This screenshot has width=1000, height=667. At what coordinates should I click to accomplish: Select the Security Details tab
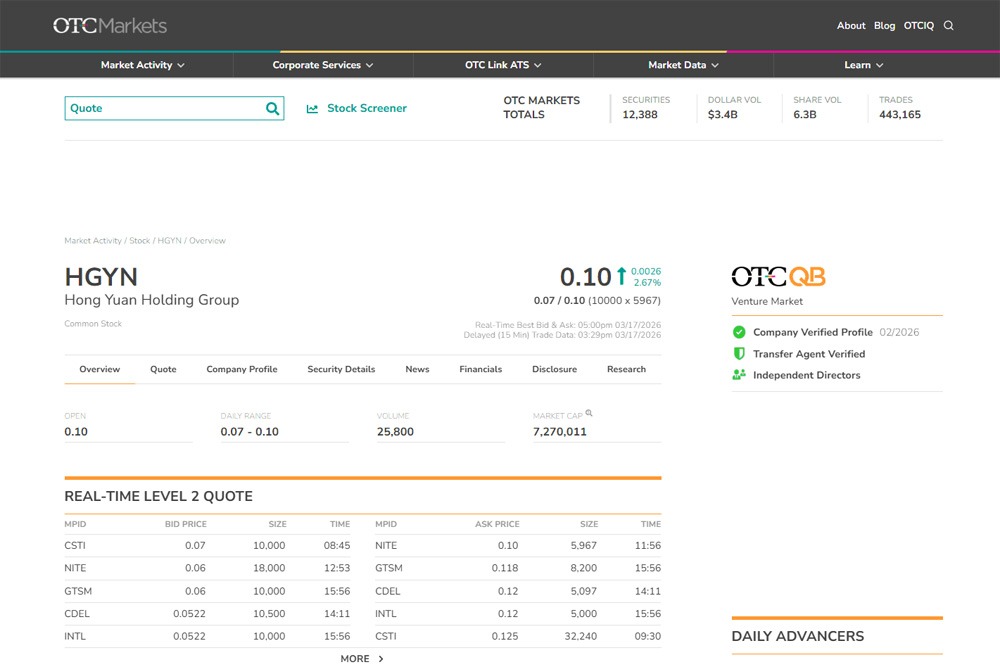click(341, 369)
